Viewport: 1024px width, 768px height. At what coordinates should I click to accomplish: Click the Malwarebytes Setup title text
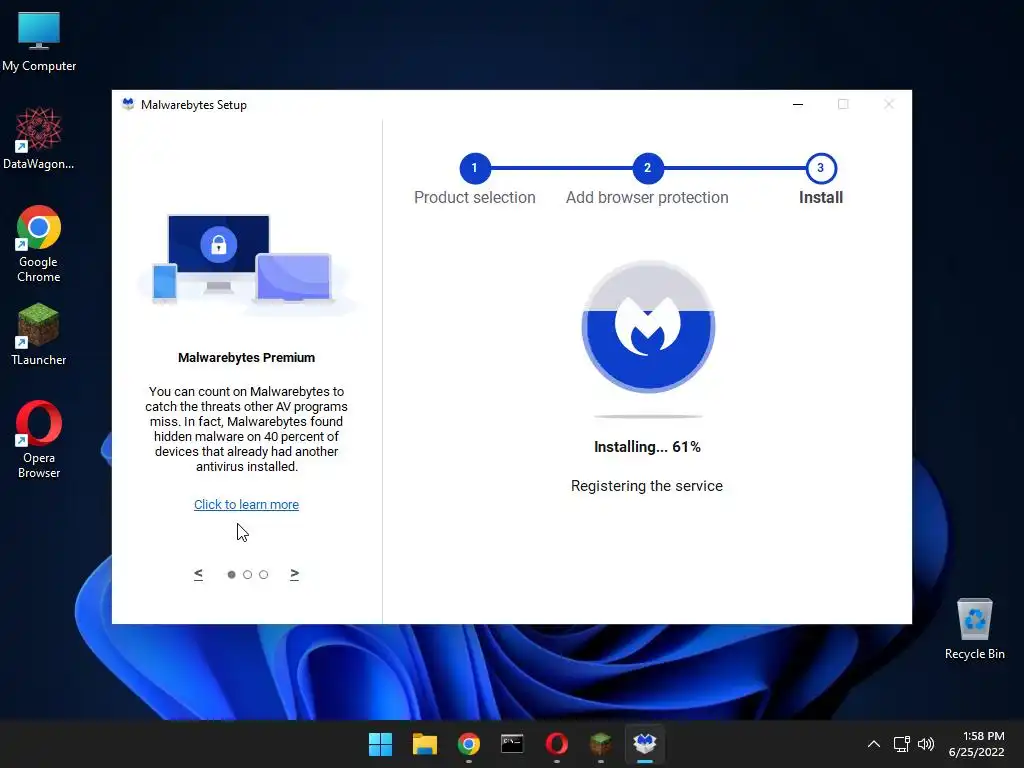point(194,104)
